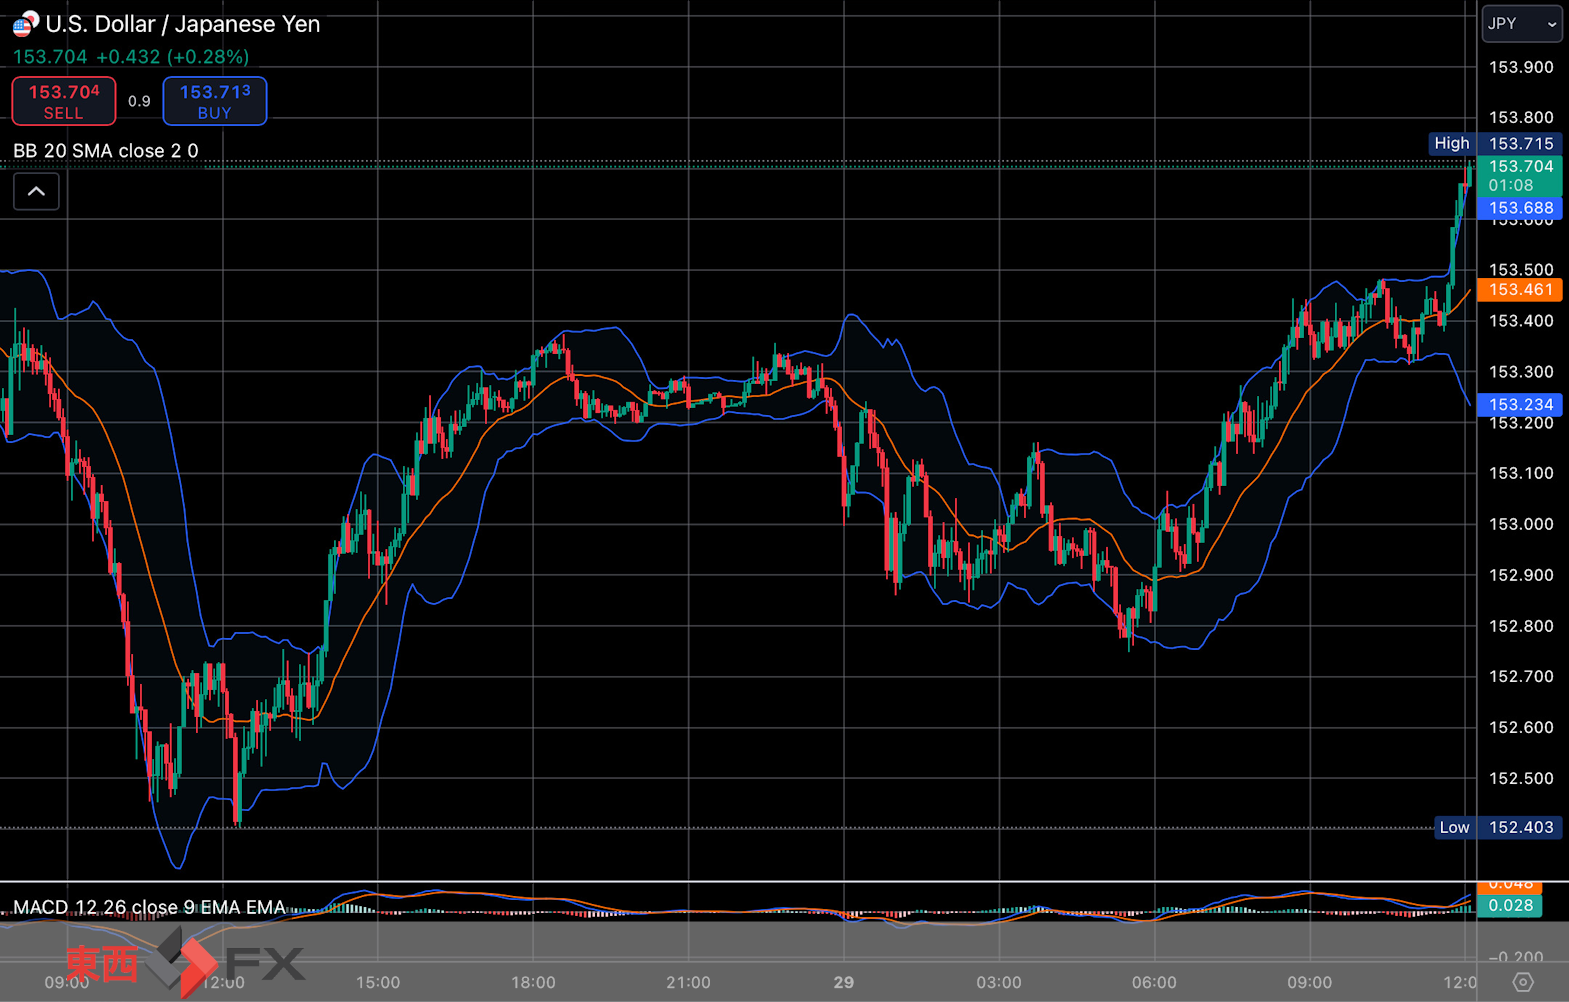This screenshot has height=1002, width=1569.
Task: Click the red-and-gray FX watermark logo
Action: coord(187,963)
